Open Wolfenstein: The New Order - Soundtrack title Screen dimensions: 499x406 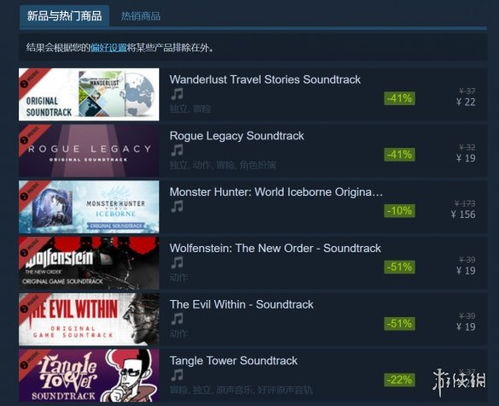click(275, 248)
